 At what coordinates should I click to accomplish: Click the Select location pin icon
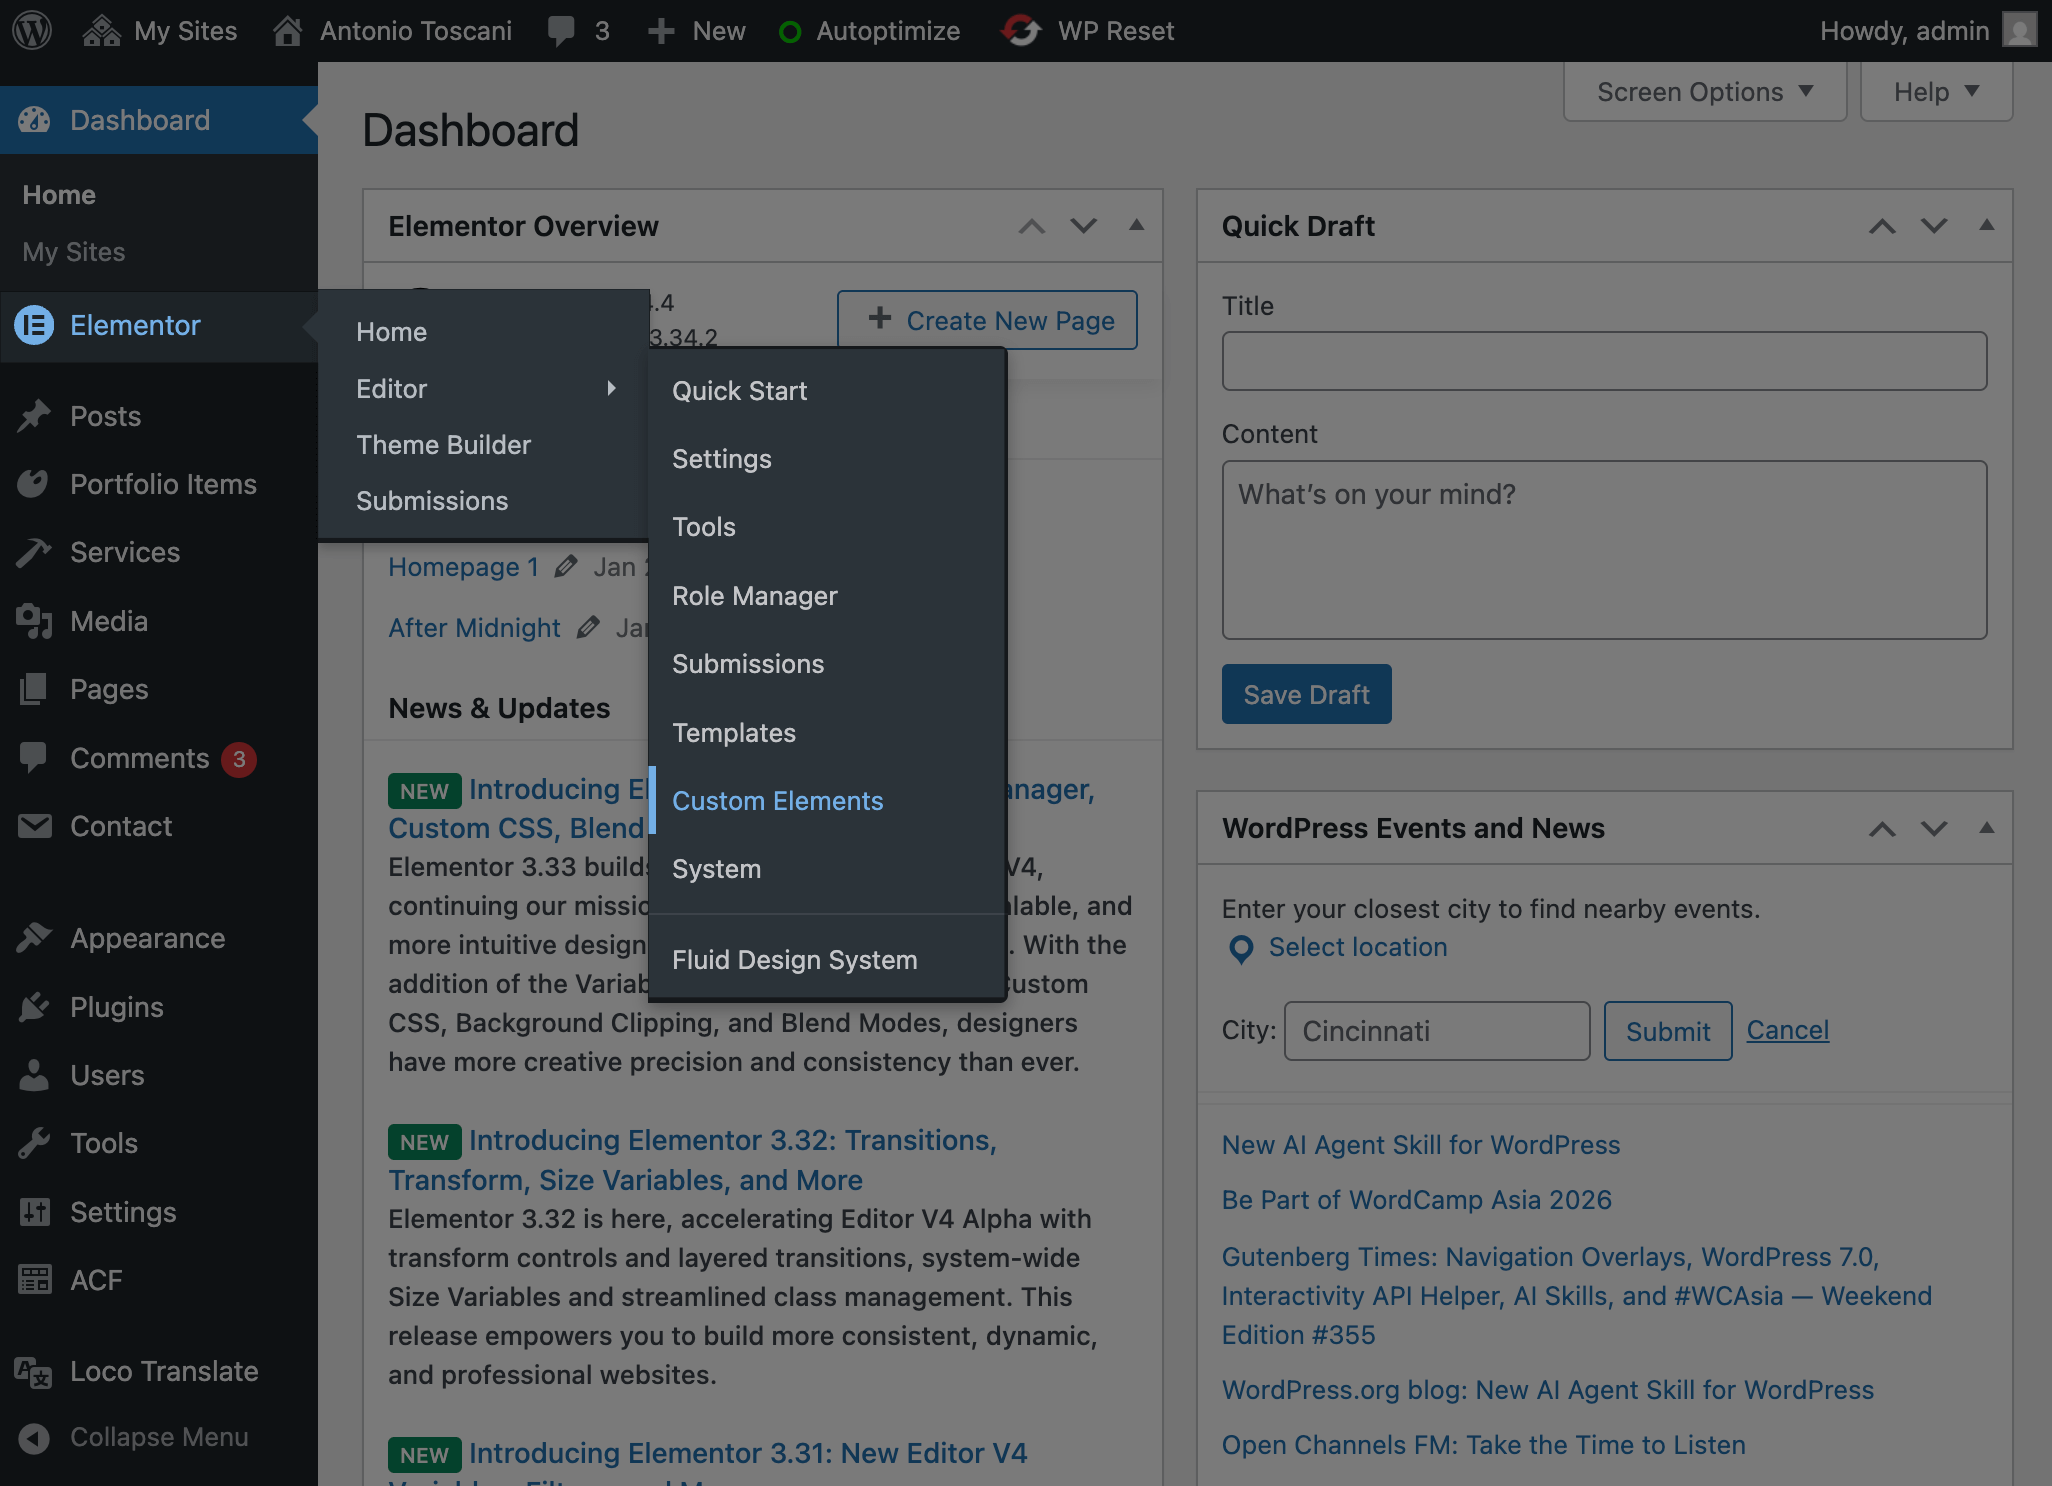[1241, 948]
